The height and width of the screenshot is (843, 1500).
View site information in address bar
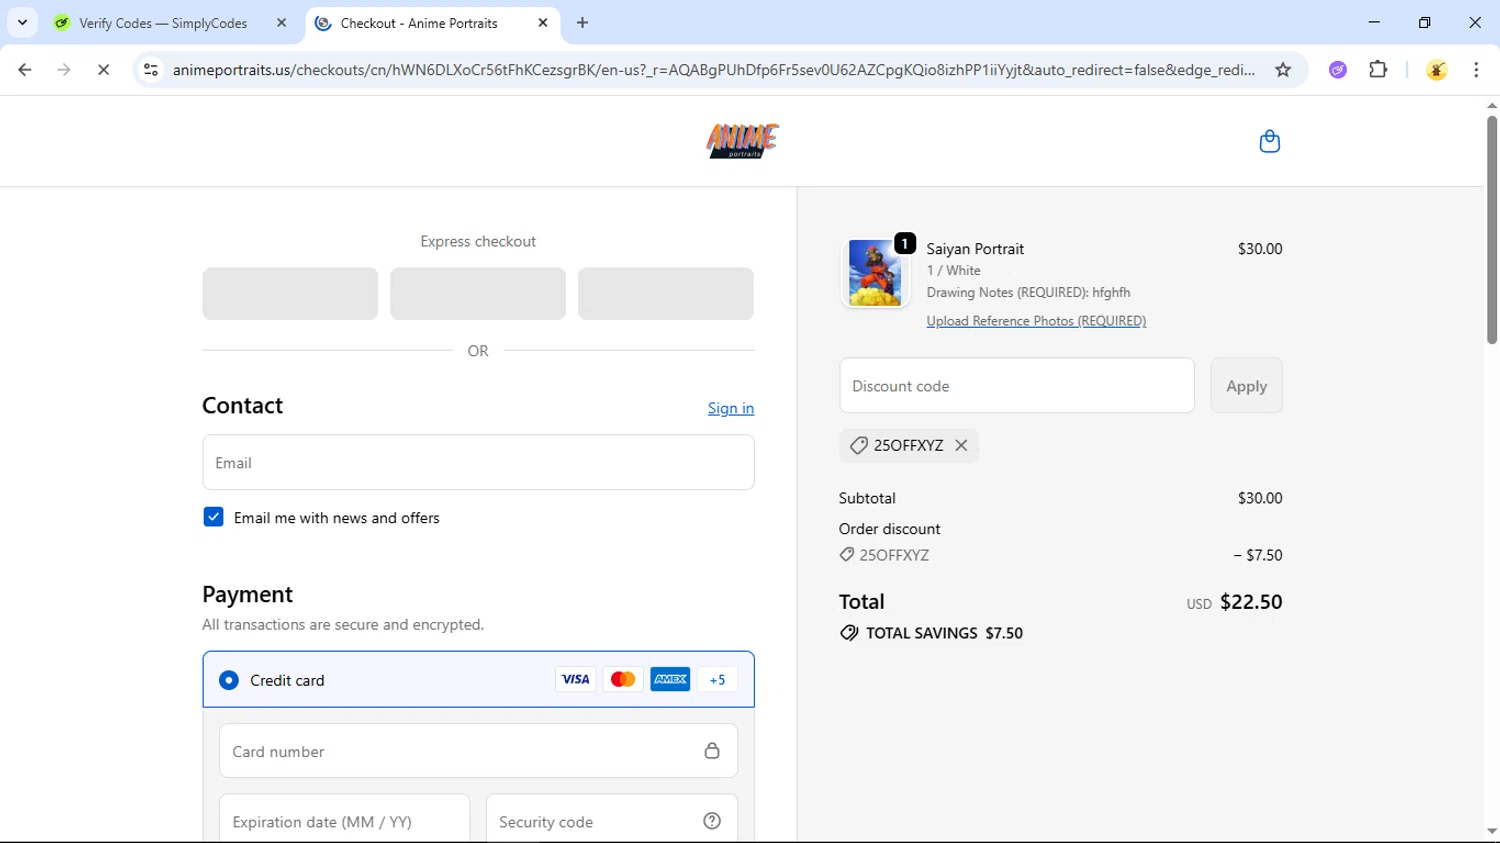pyautogui.click(x=151, y=70)
